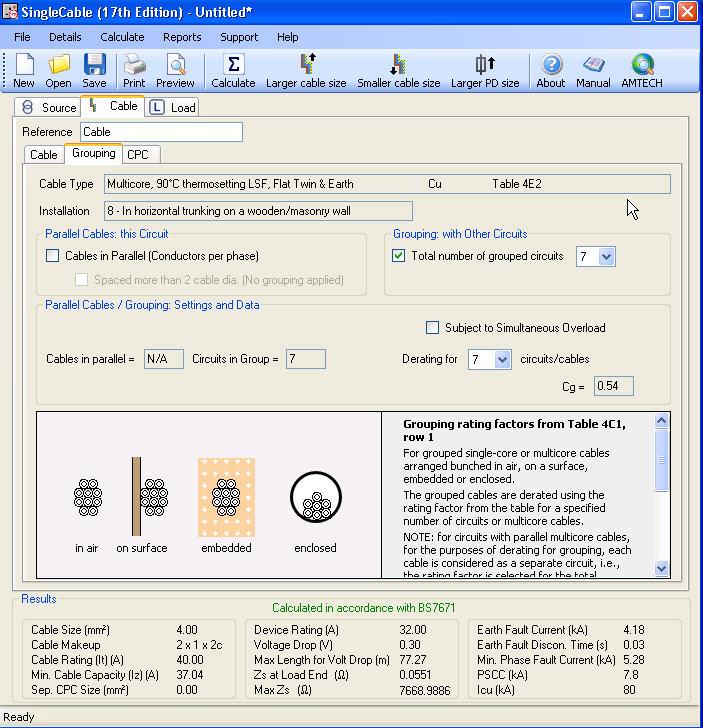
Task: Run Calculate from the toolbar
Action: 233,70
